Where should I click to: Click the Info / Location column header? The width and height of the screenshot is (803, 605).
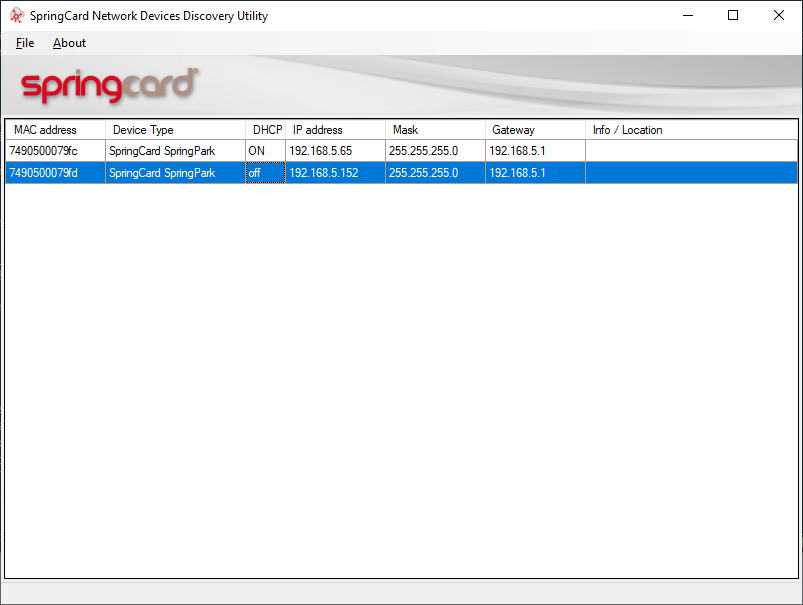tap(691, 130)
